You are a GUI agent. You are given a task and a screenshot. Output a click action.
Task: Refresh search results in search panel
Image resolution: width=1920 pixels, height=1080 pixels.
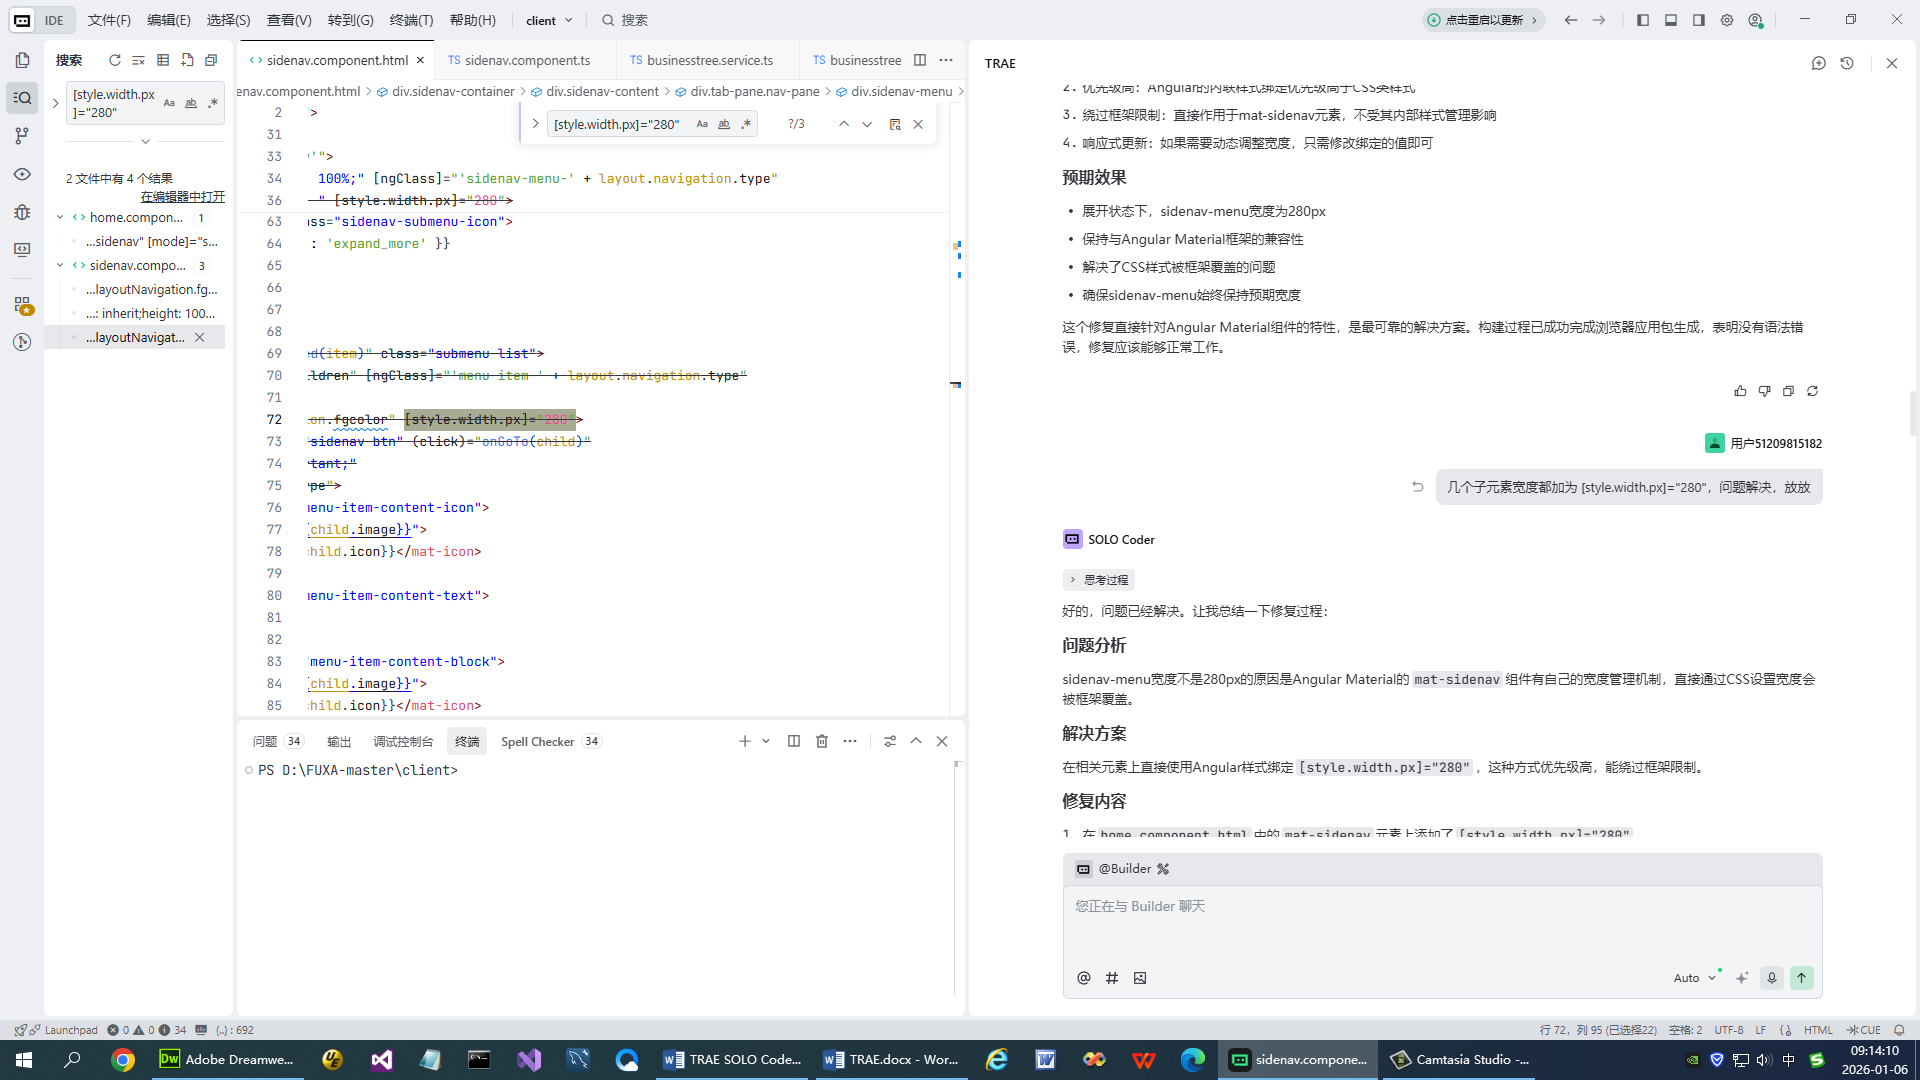114,60
